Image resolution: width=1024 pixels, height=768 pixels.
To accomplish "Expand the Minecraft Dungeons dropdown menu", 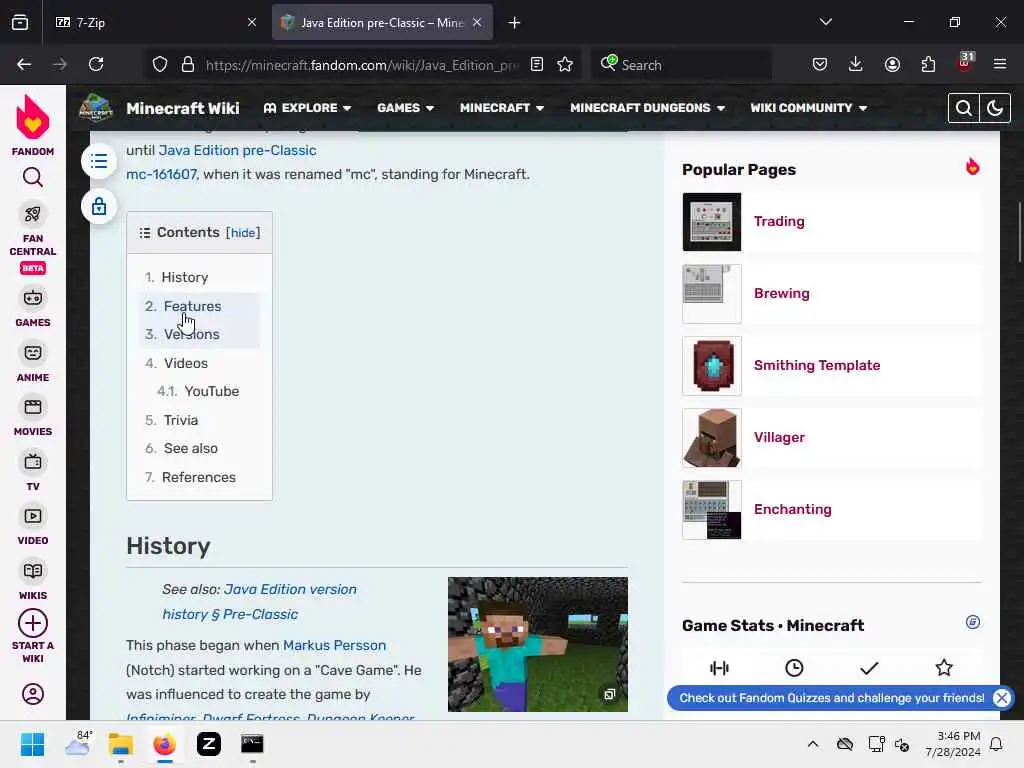I will 647,108.
